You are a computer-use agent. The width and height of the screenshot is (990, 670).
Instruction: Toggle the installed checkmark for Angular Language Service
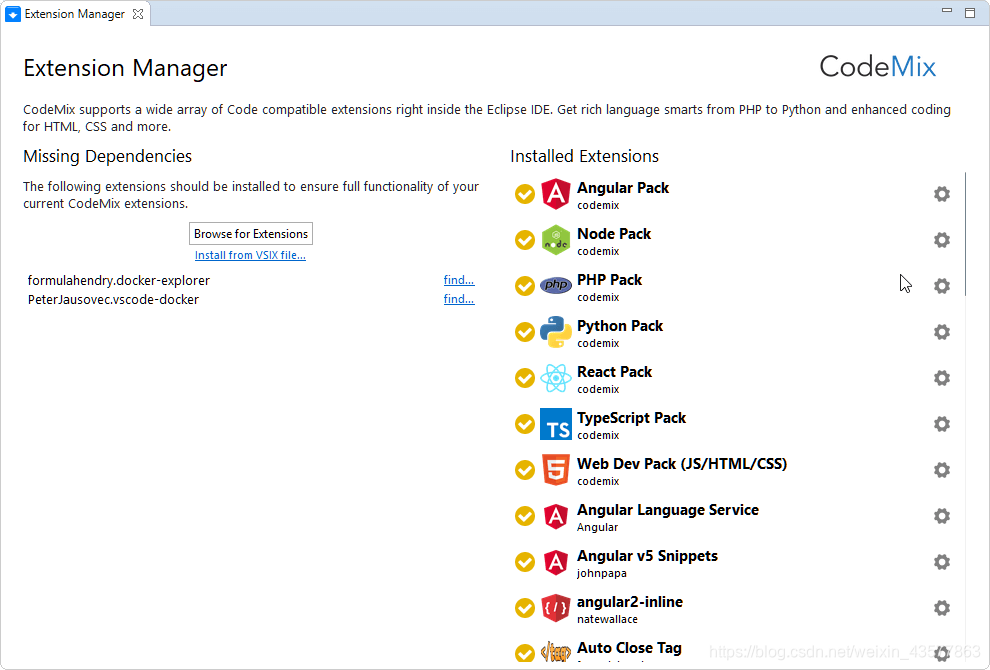coord(525,517)
